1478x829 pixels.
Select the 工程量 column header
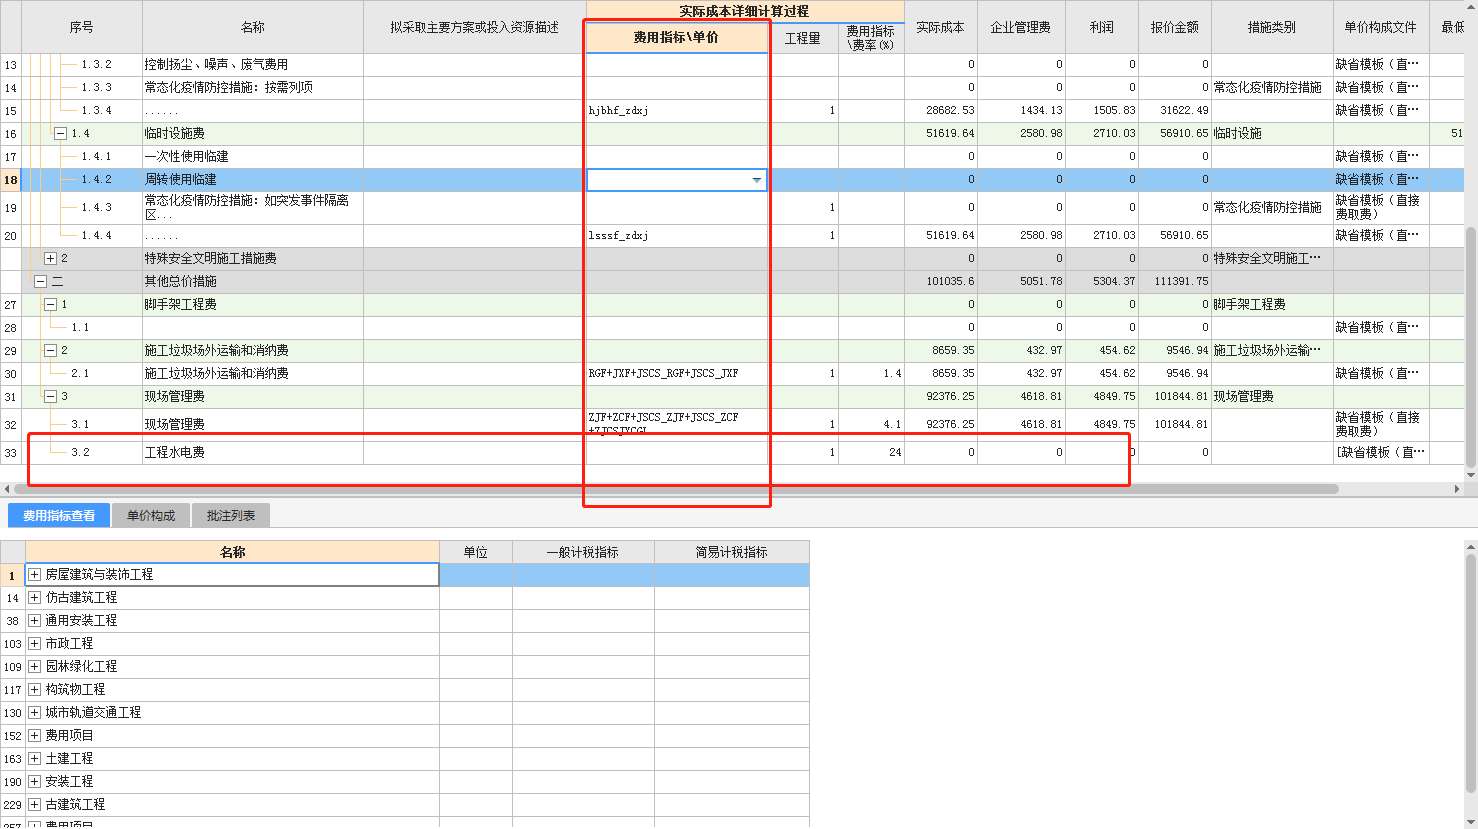pos(803,38)
